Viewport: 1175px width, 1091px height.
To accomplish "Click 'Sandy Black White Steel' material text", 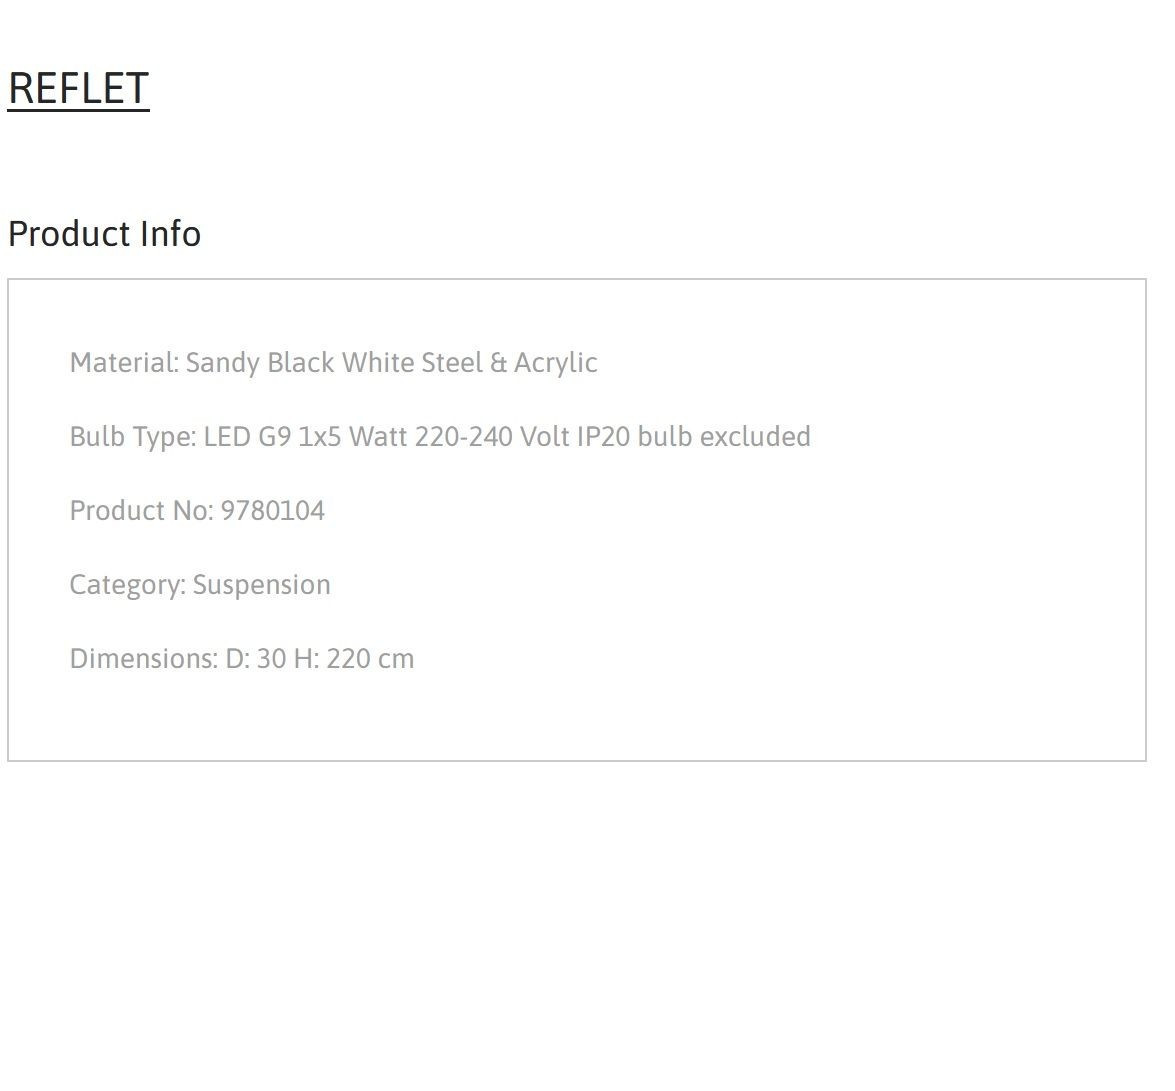I will click(334, 363).
